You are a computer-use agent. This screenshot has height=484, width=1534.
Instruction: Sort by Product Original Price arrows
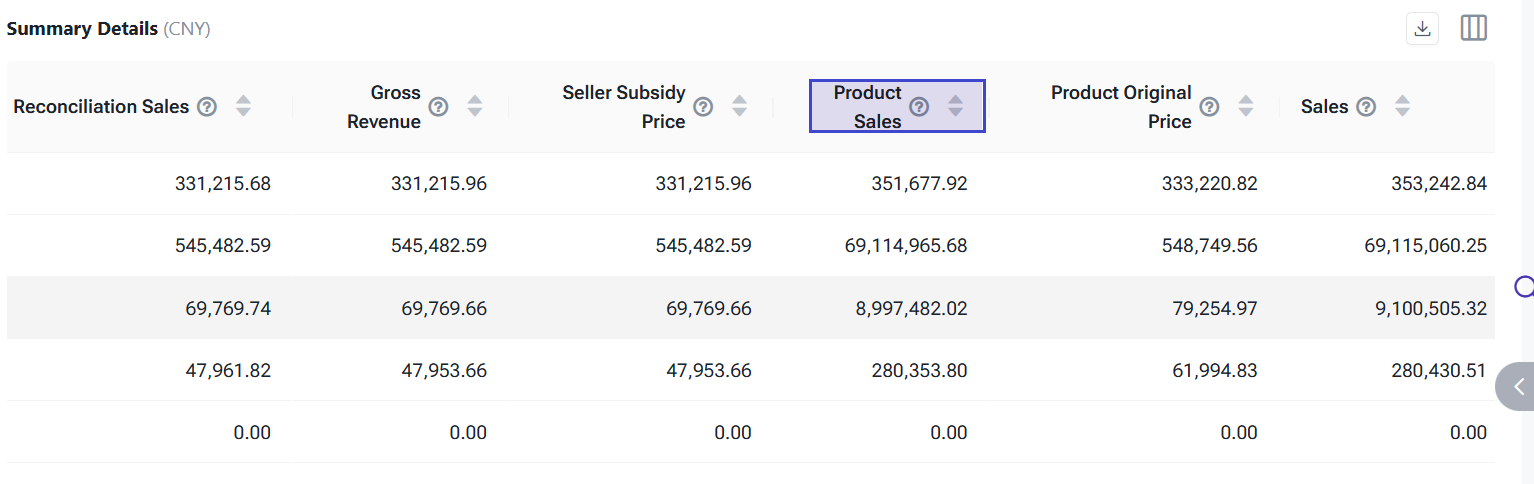[1245, 107]
